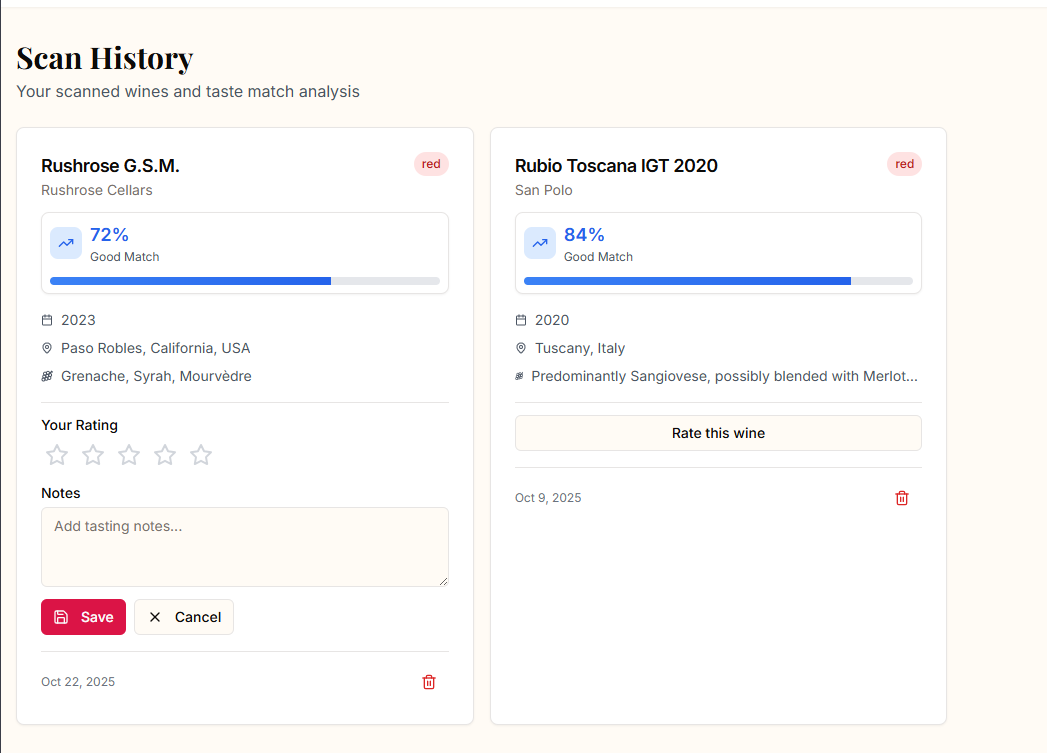Viewport: 1047px width, 753px height.
Task: Click the calendar icon next to 2023
Action: tap(47, 320)
